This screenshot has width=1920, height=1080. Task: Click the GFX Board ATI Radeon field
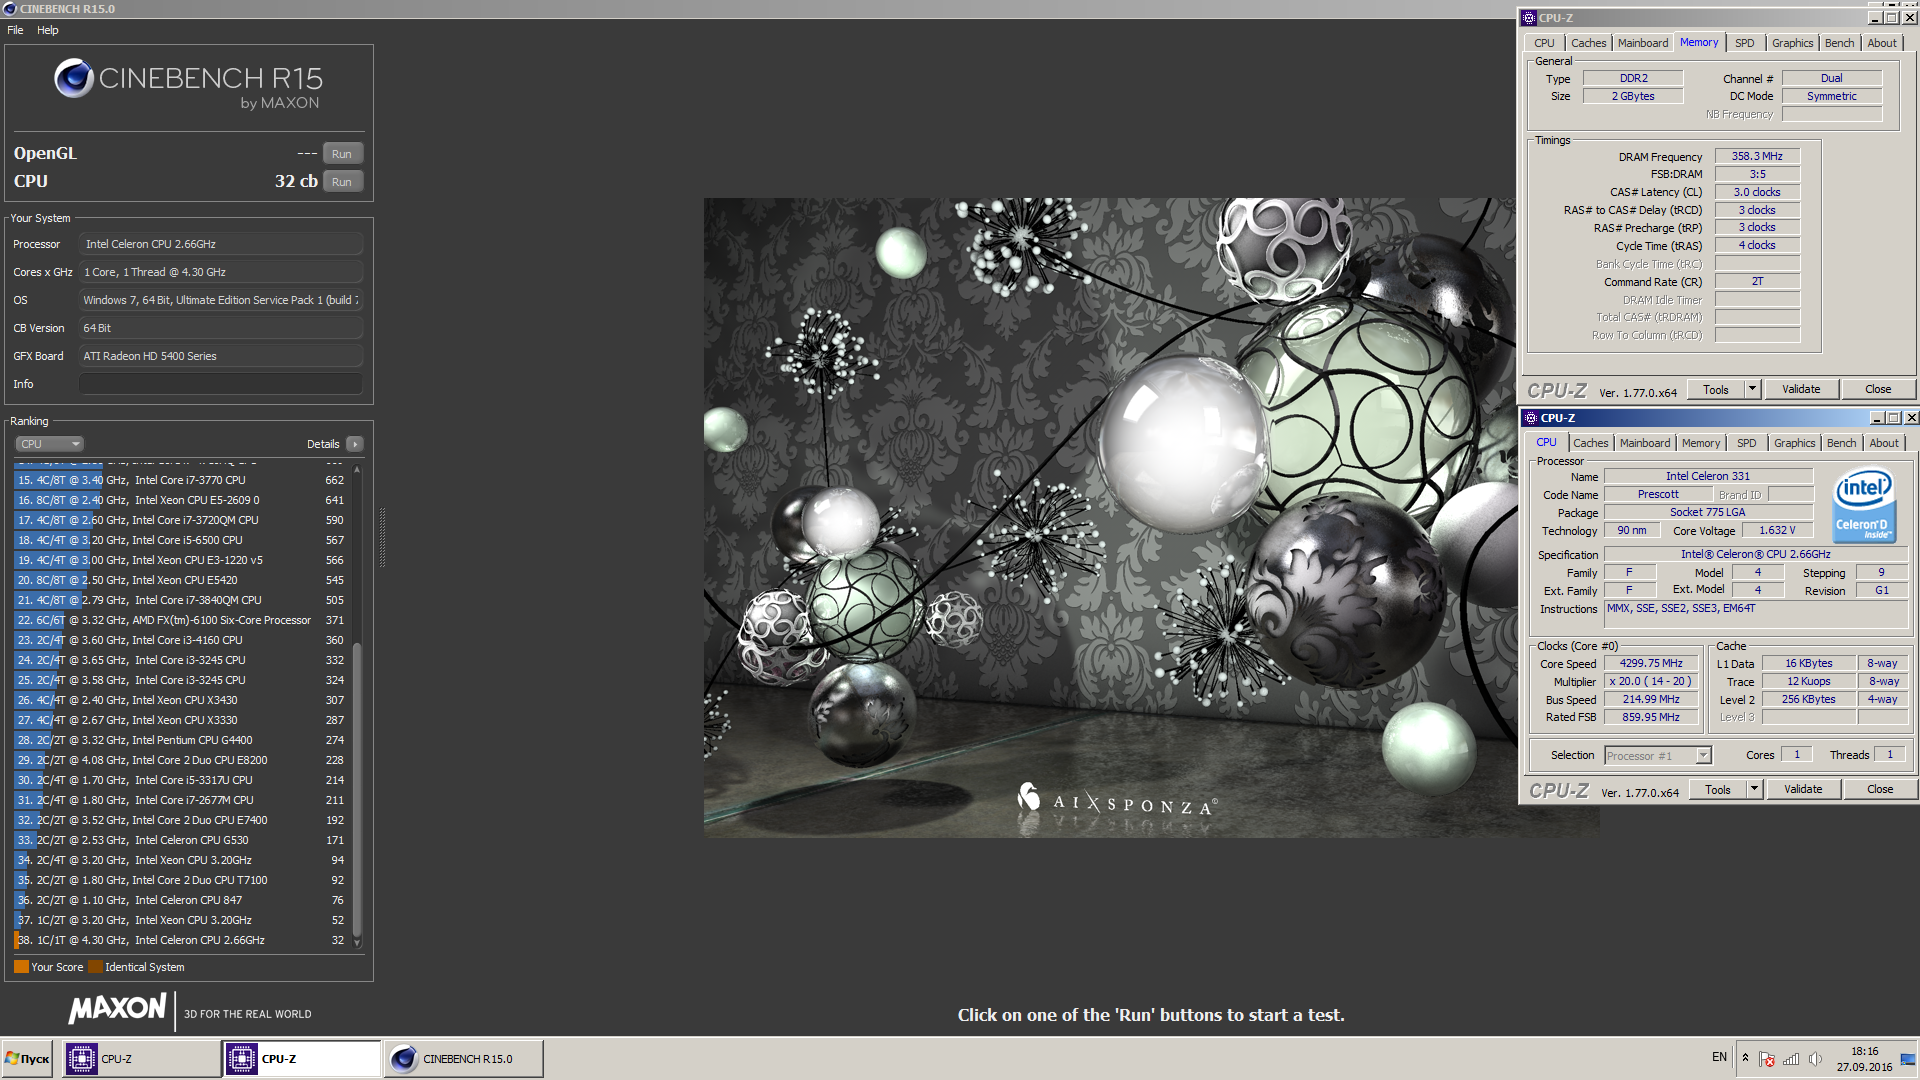221,356
